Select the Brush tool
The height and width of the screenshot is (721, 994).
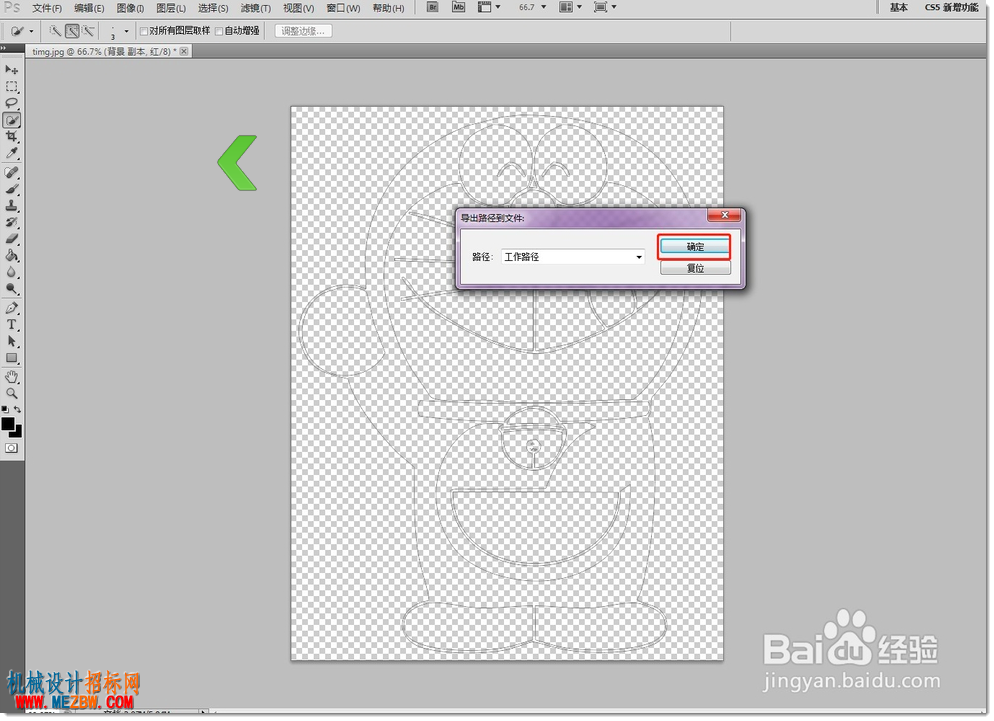pyautogui.click(x=11, y=189)
